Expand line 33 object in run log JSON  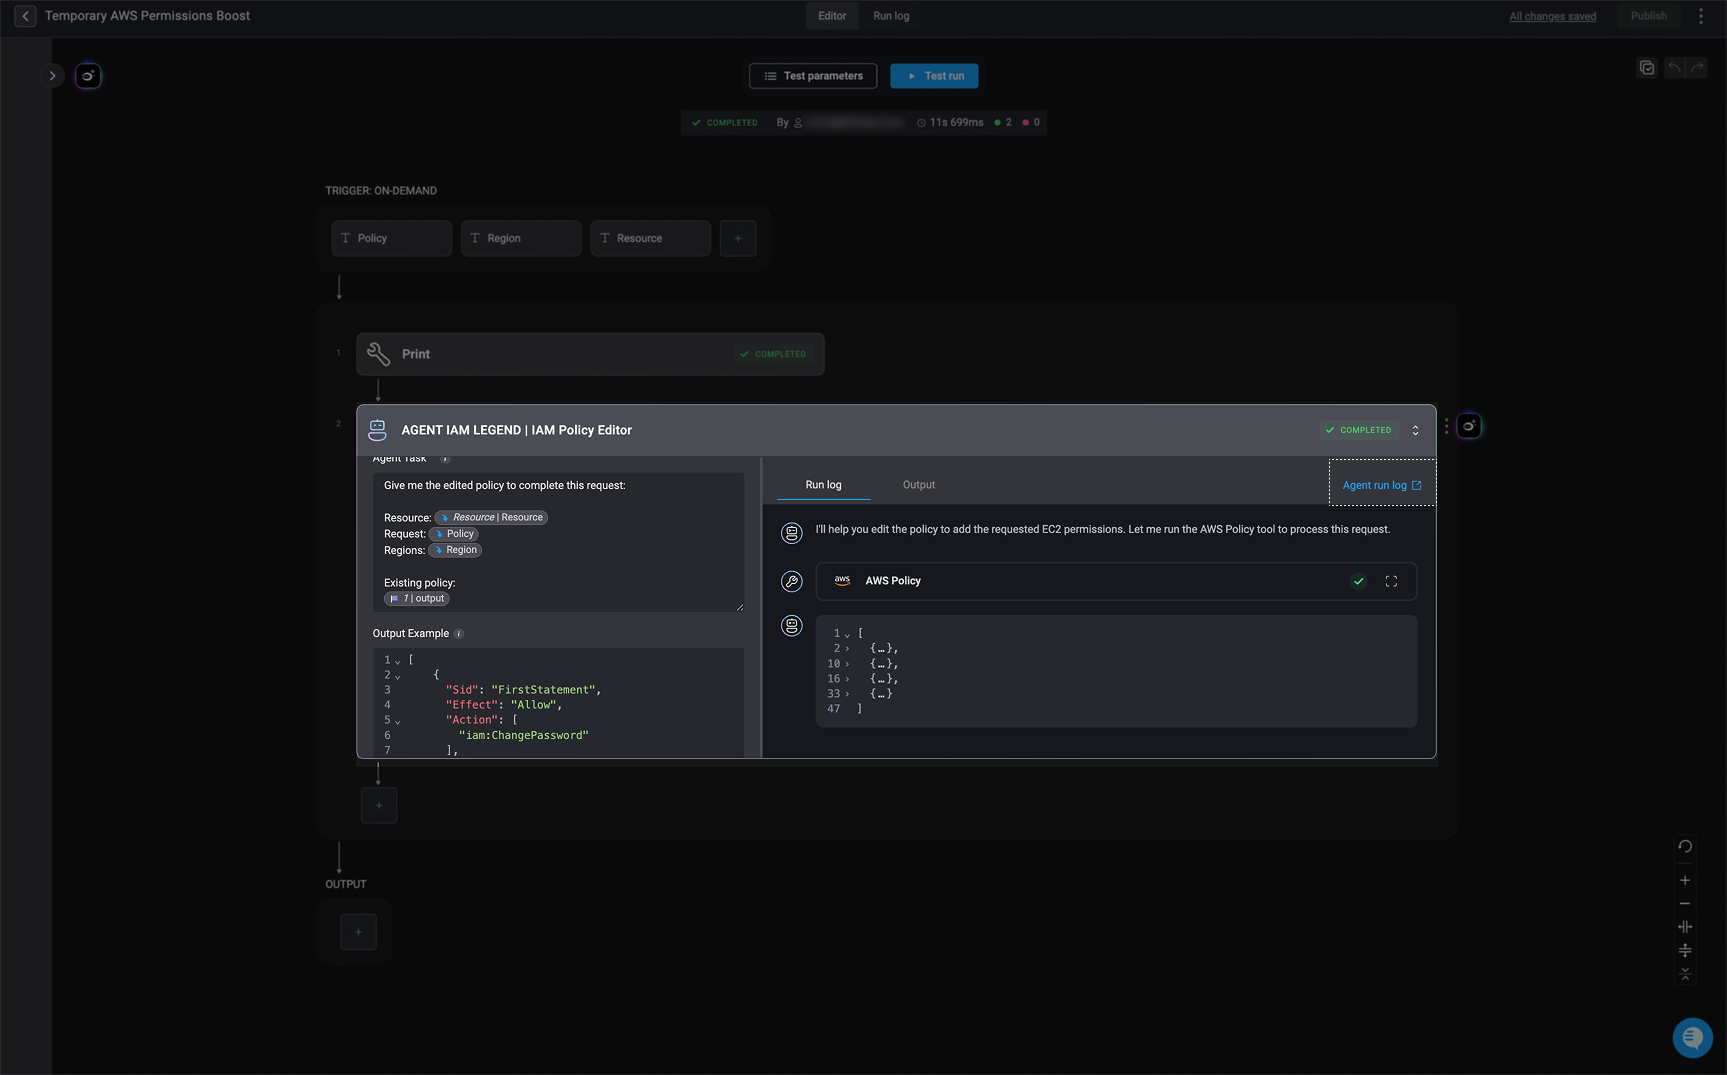(847, 694)
